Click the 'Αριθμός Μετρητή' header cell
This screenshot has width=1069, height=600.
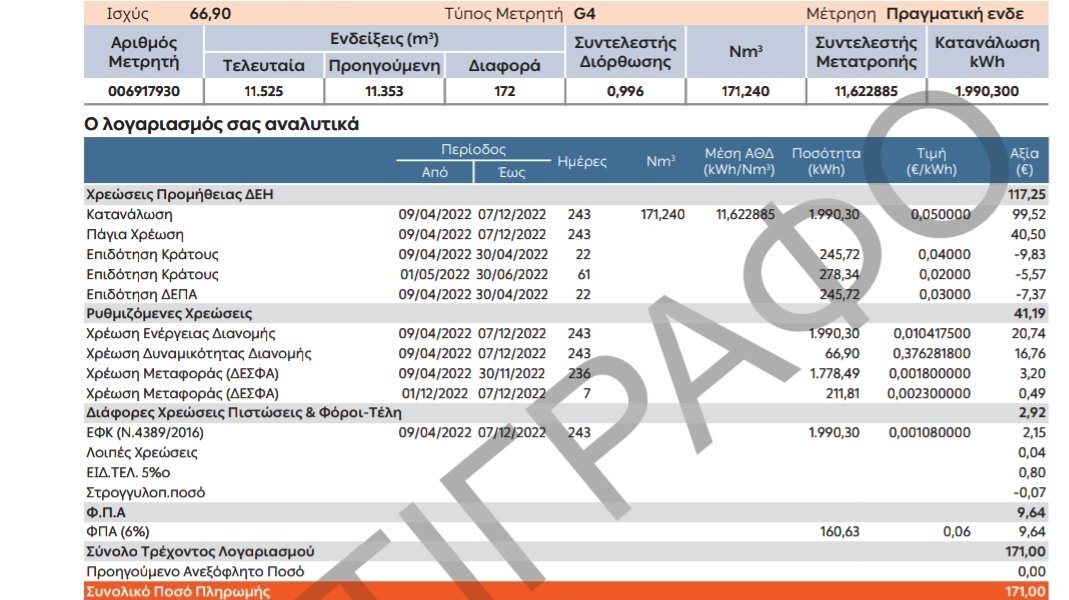coord(144,52)
